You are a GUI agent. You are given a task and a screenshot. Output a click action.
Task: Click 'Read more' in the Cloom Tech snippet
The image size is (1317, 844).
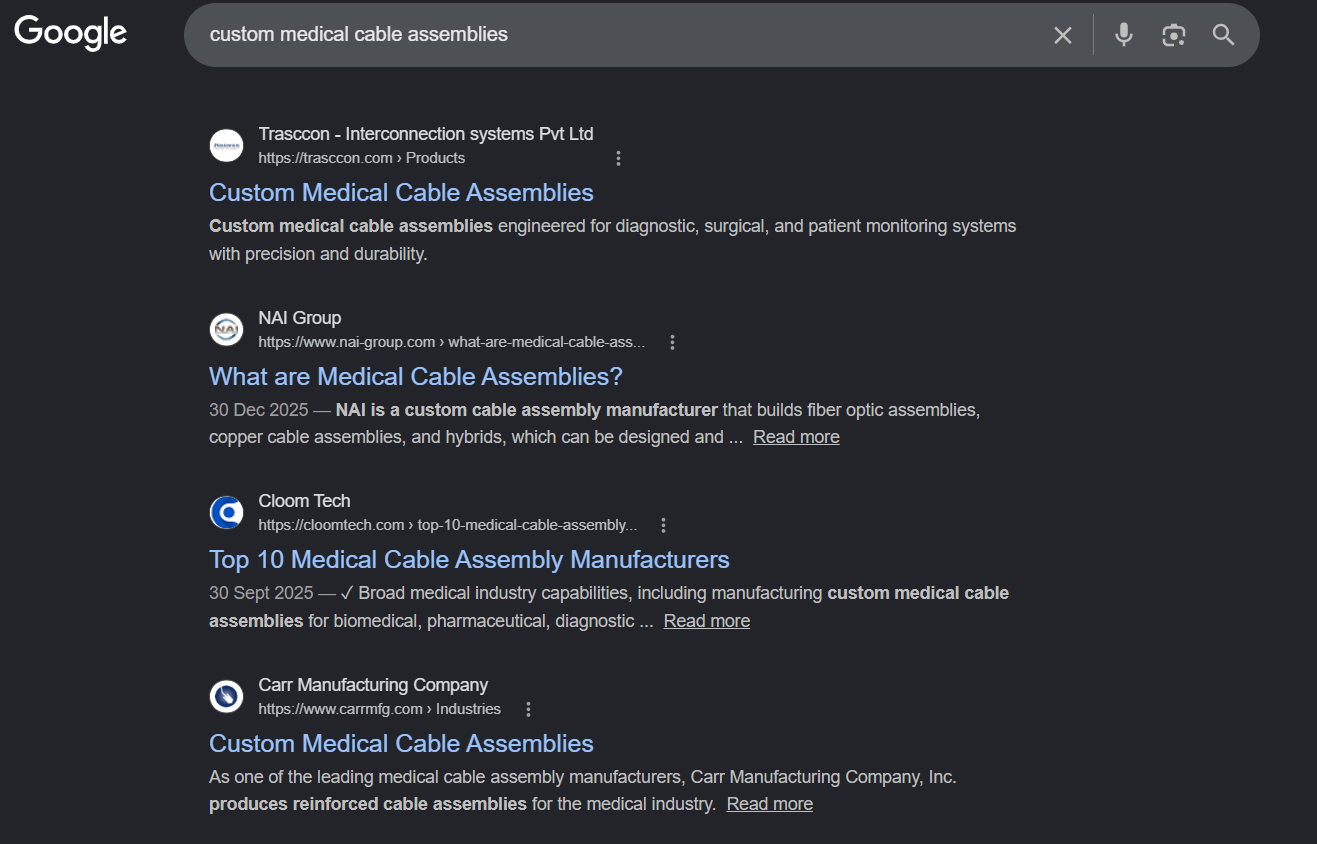[707, 621]
